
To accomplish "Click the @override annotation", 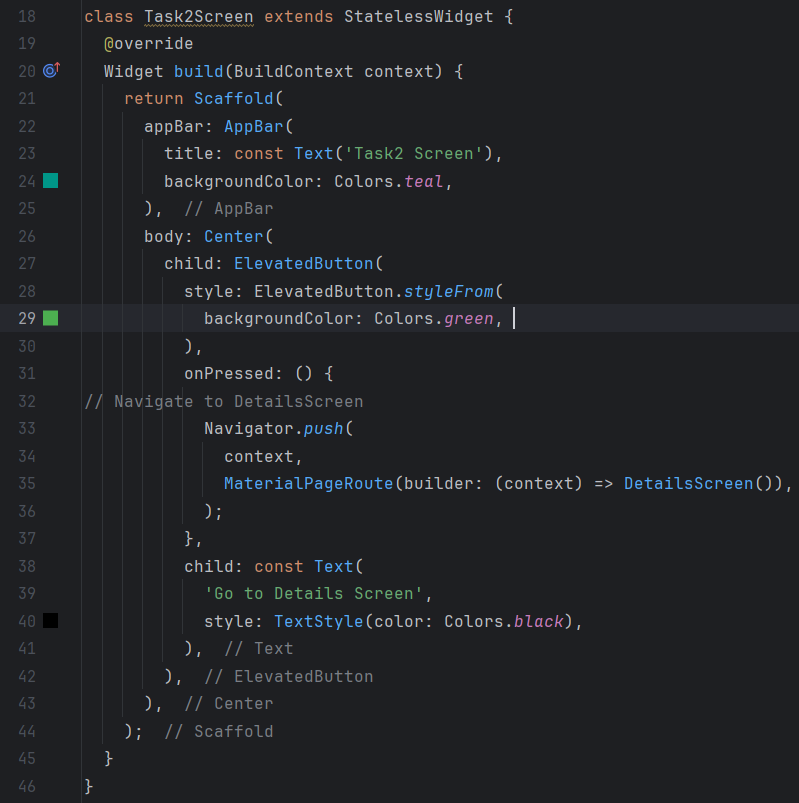I will [x=149, y=44].
